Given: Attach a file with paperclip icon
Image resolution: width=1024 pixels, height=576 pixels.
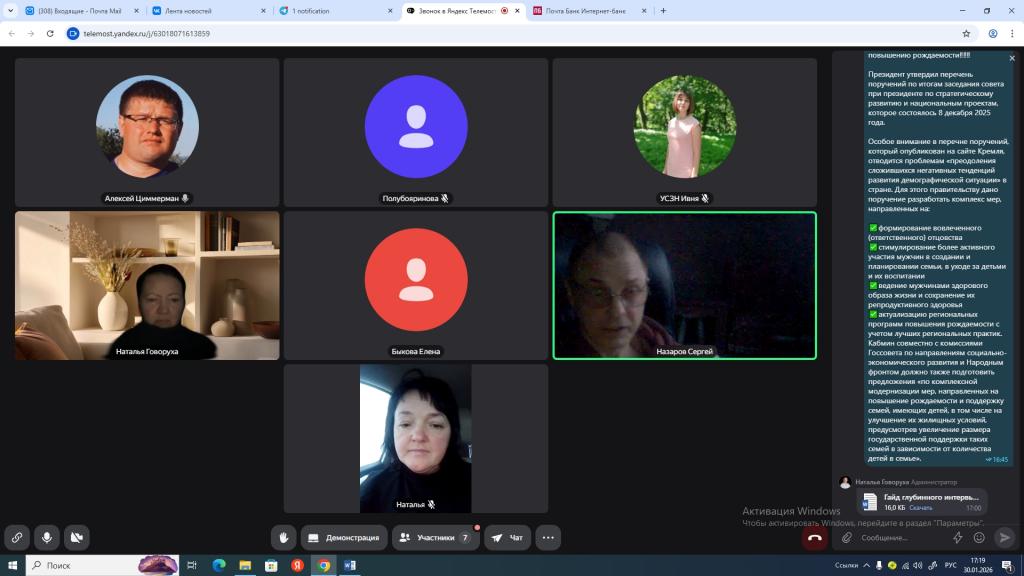Looking at the screenshot, I should [847, 537].
